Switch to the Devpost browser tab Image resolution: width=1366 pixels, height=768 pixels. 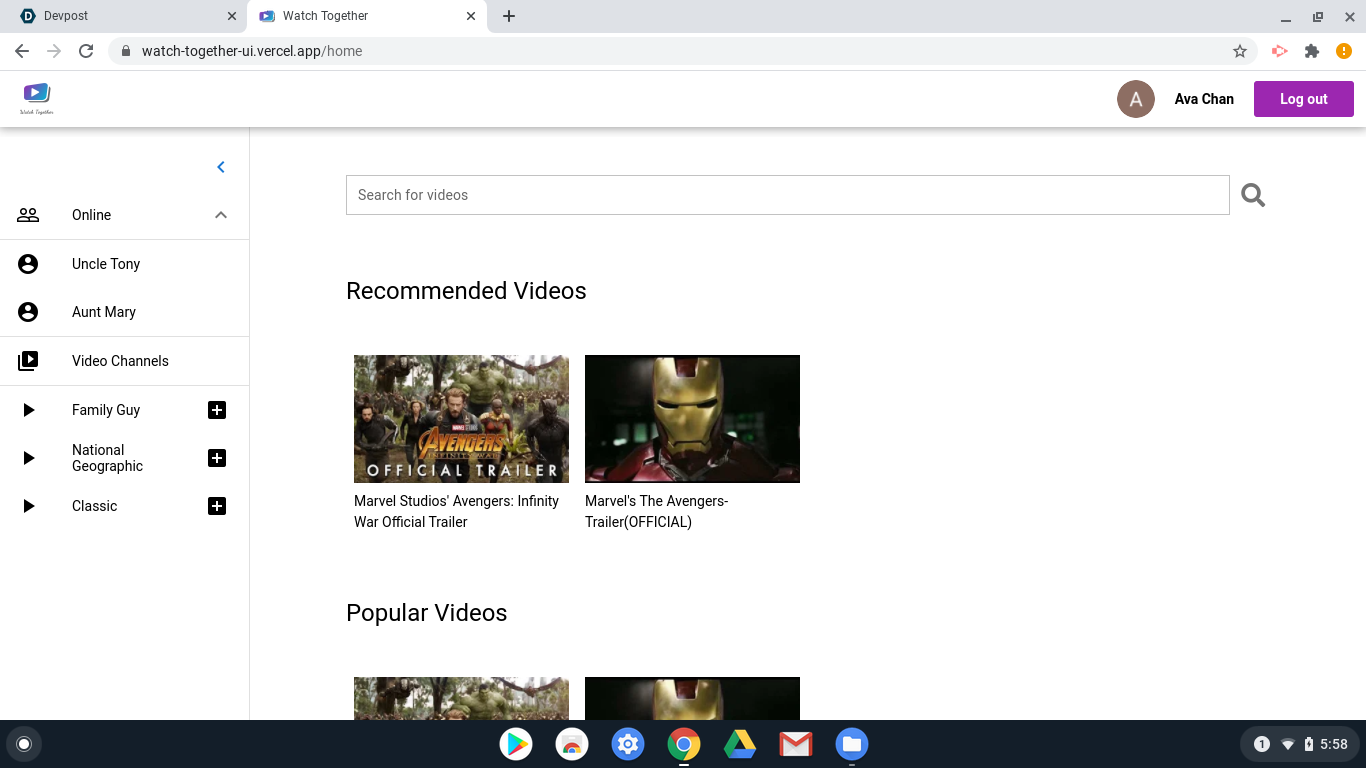[125, 16]
